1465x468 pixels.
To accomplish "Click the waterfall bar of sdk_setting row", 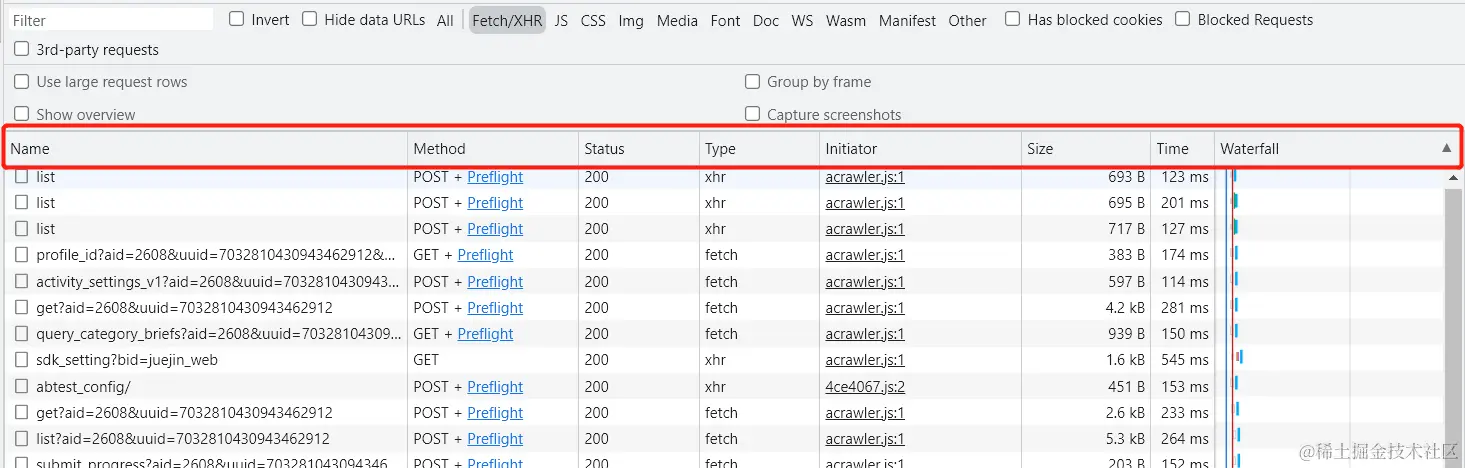I will coord(1239,356).
